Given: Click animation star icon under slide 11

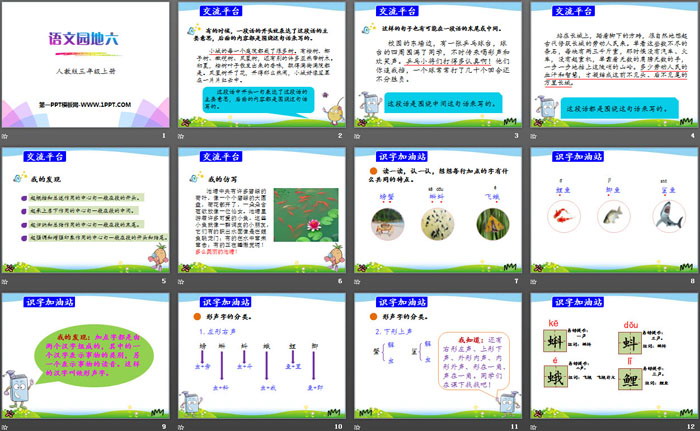Looking at the screenshot, I should pos(357,427).
